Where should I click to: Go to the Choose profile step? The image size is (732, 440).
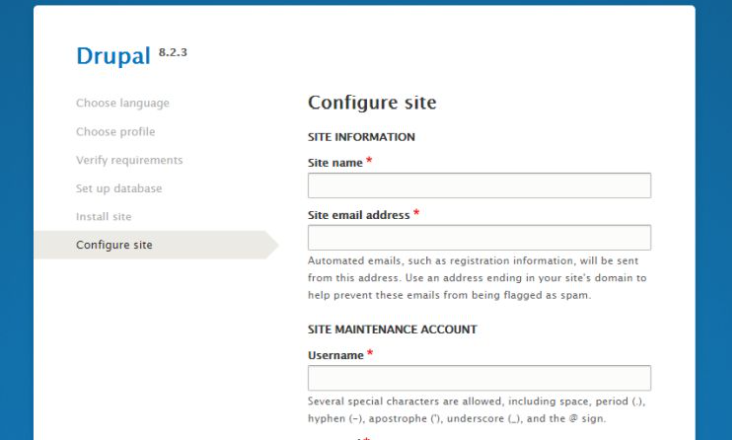[x=116, y=132]
